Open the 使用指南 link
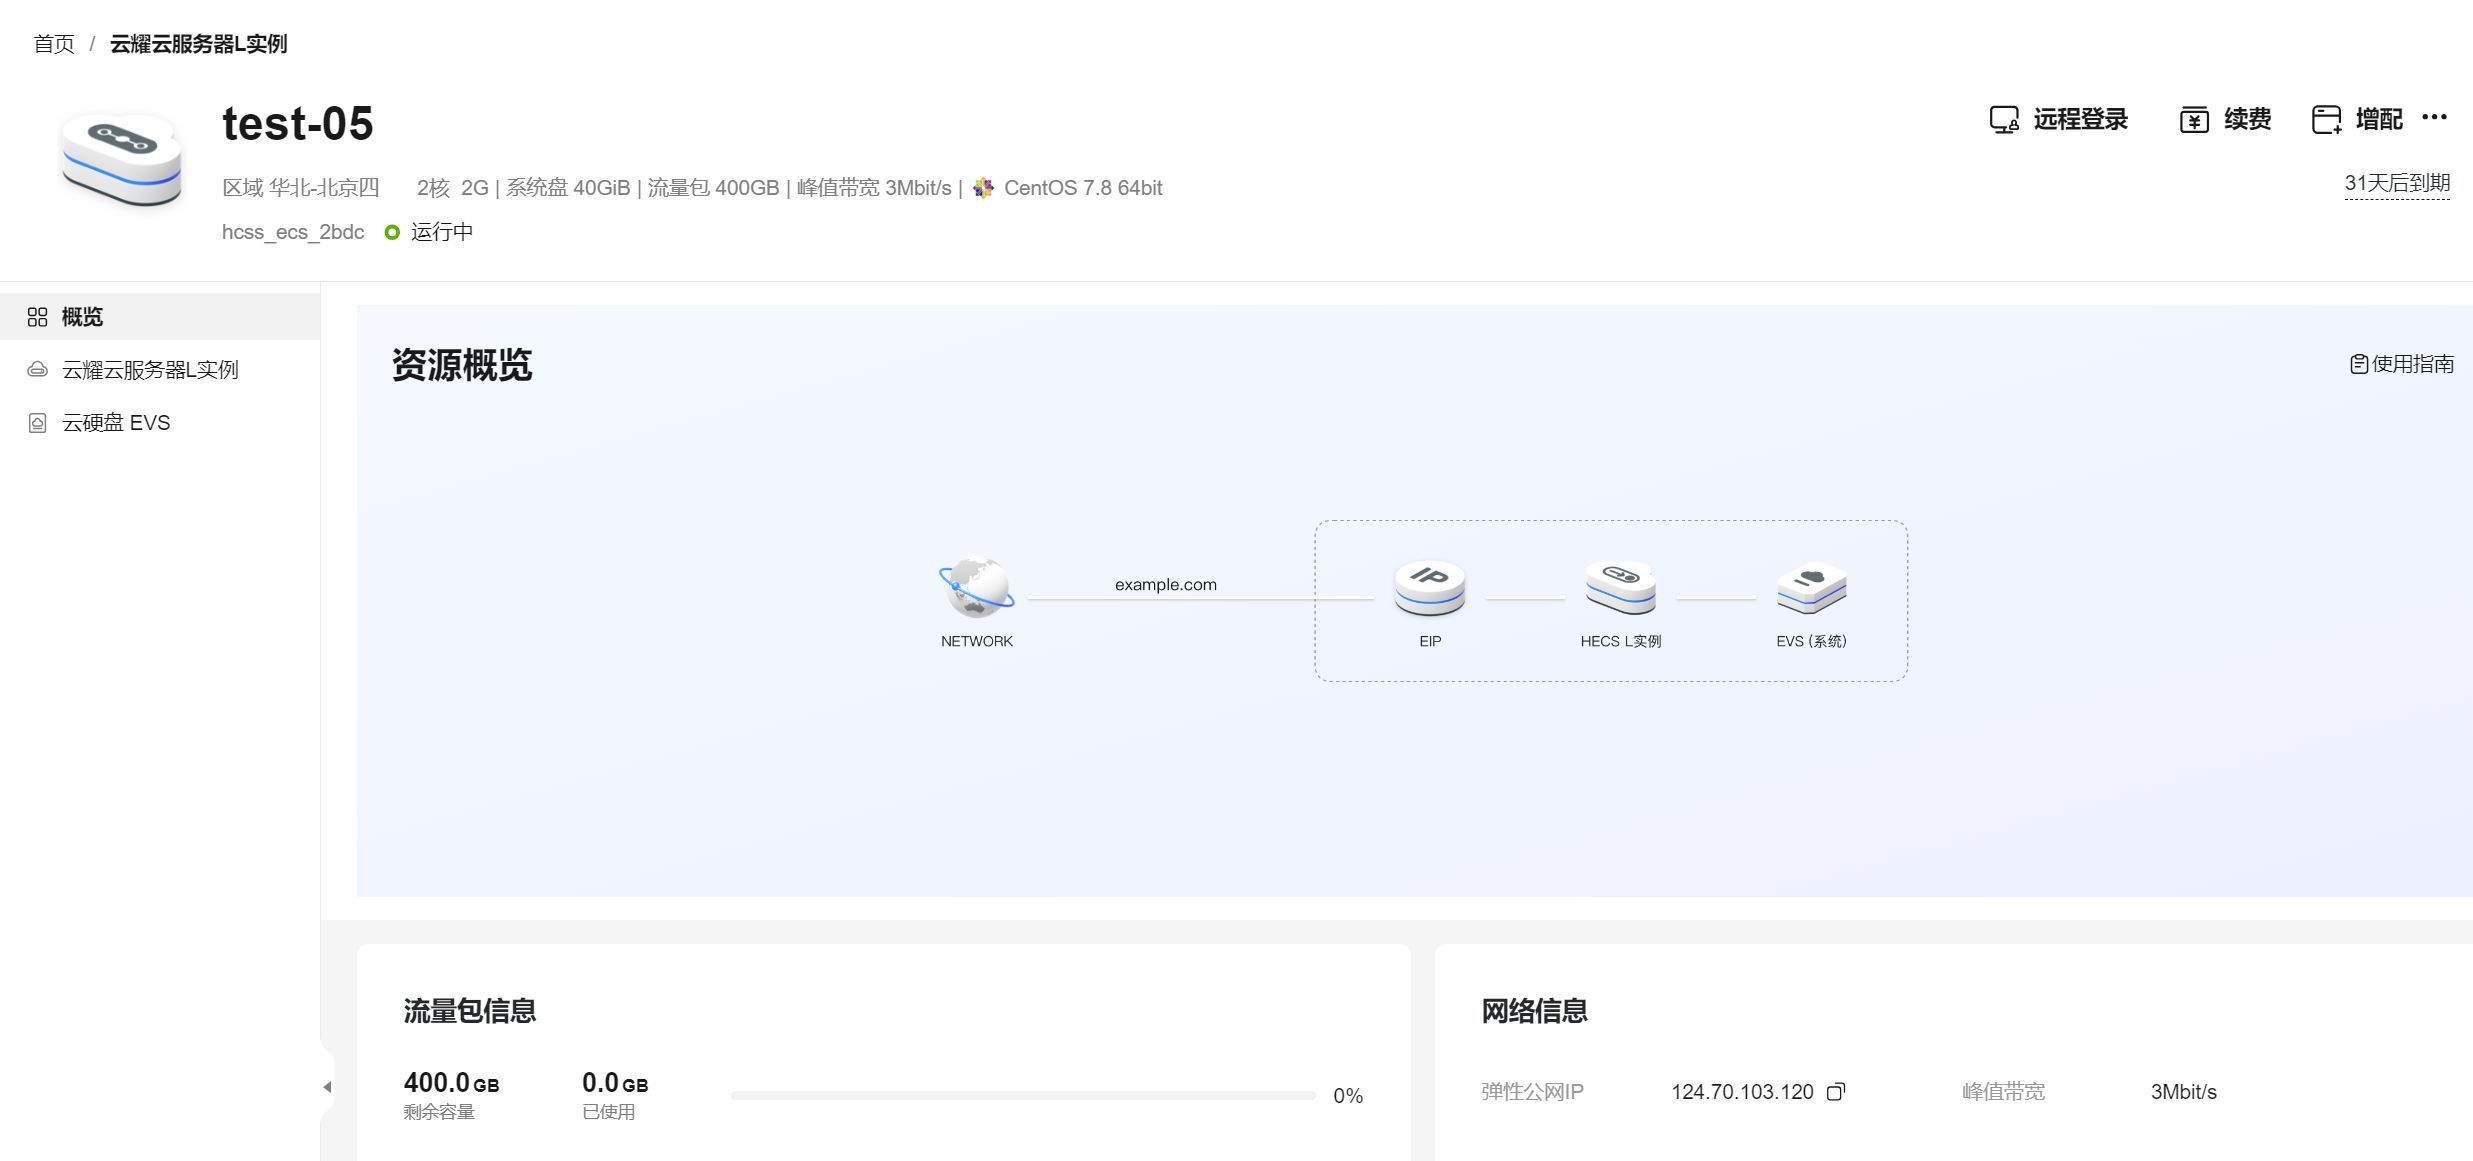The height and width of the screenshot is (1161, 2473). click(x=2402, y=364)
